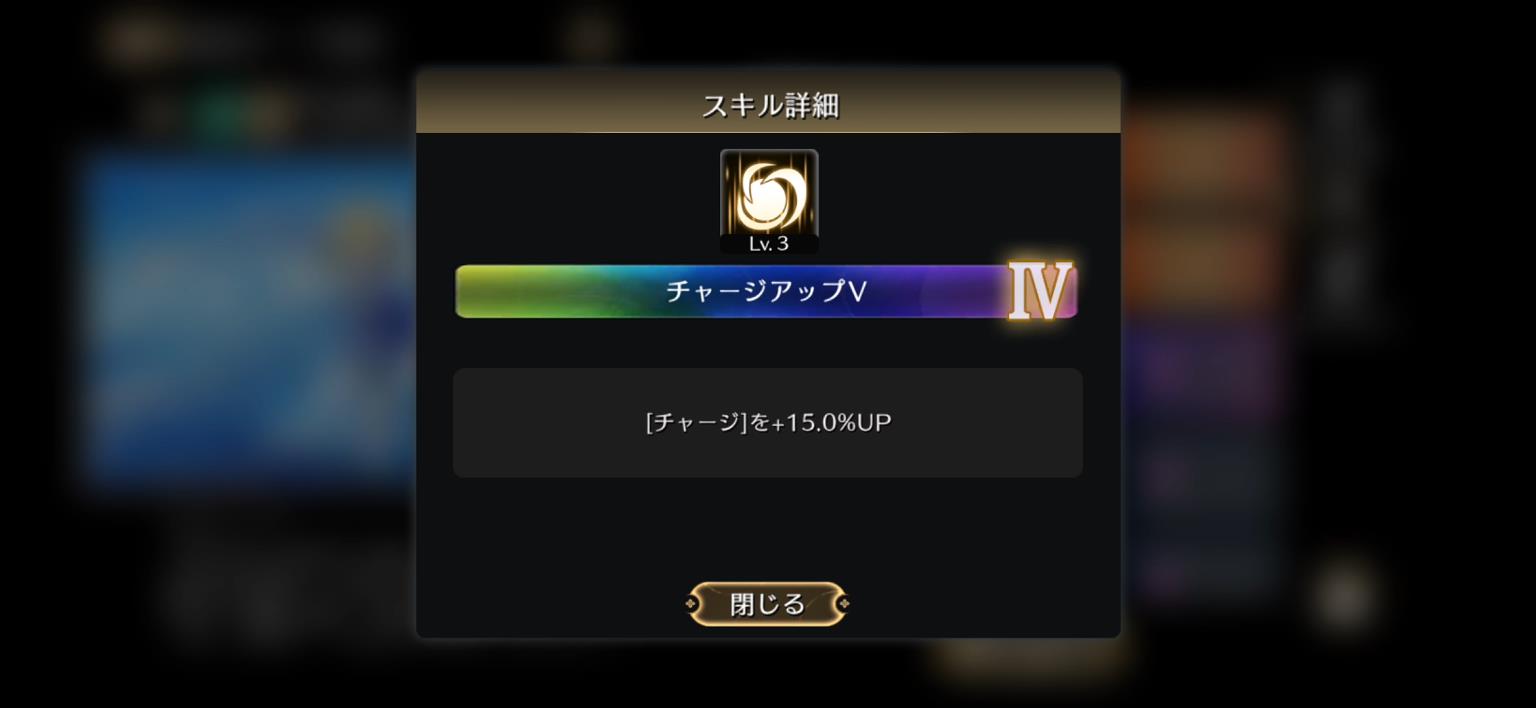Tap the upper blurred small purple icon at right
The width and height of the screenshot is (1536, 708).
click(x=1165, y=476)
